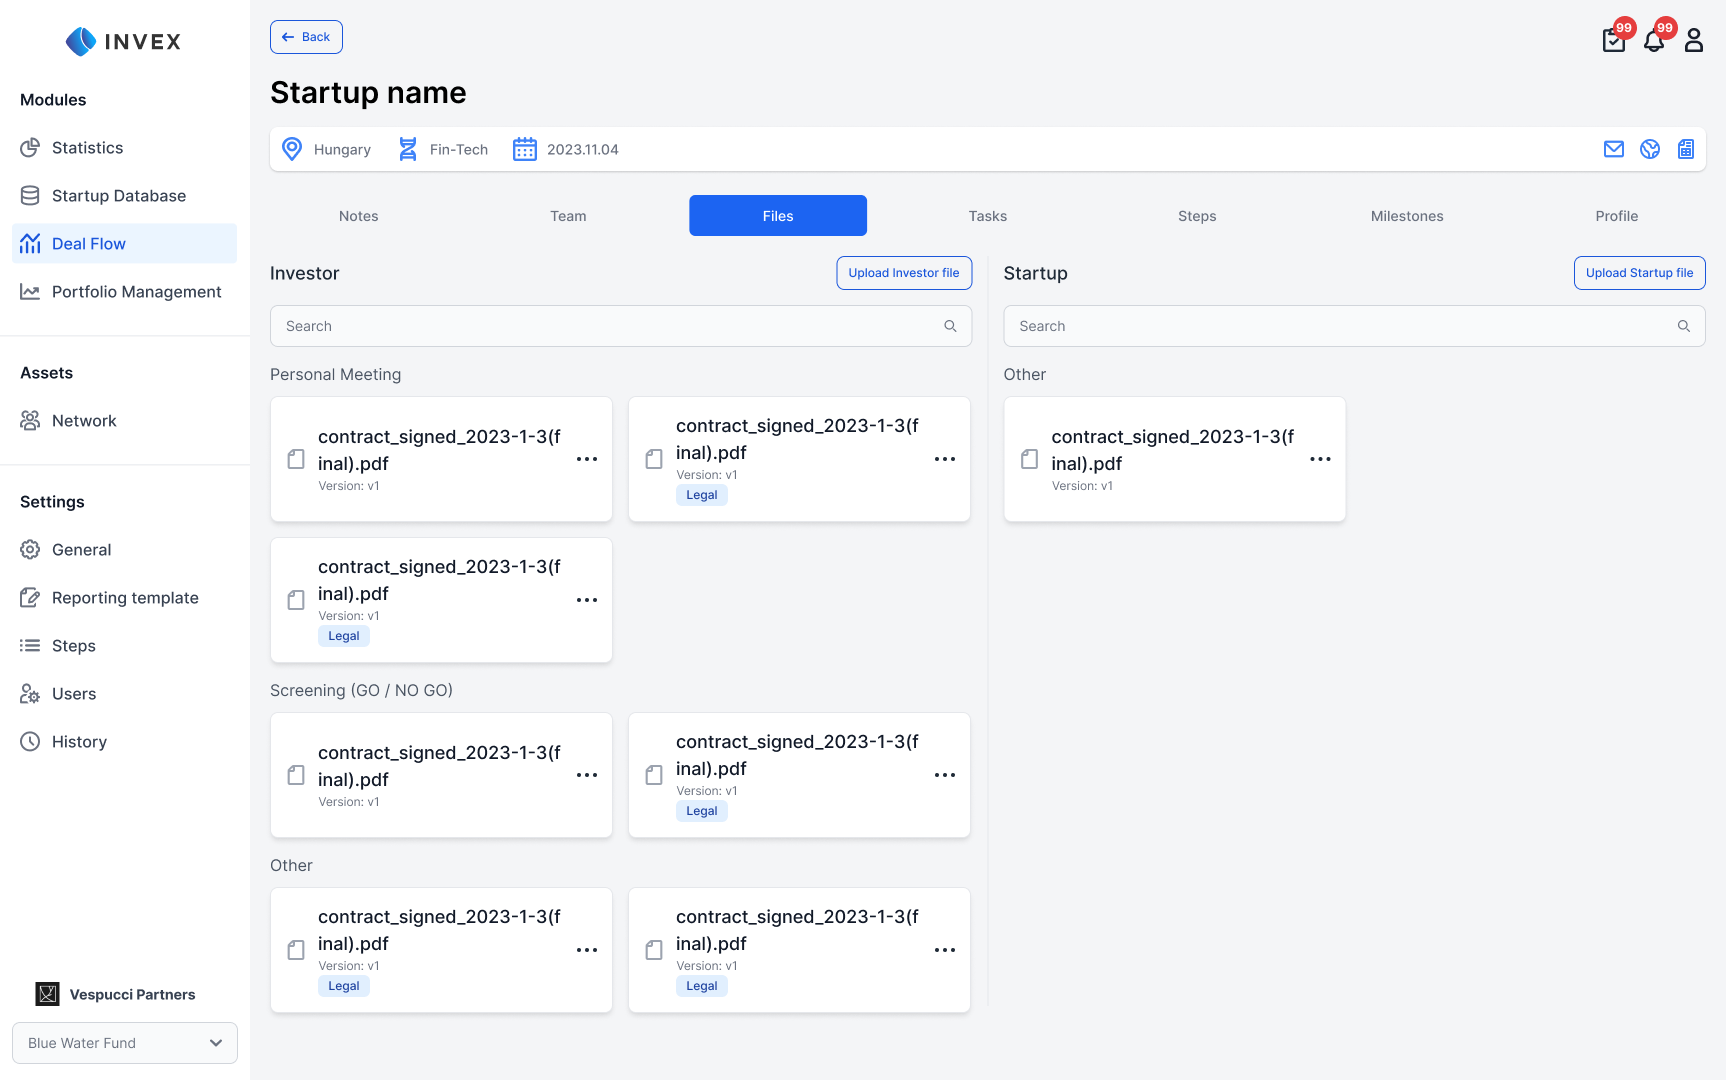Open options of first Personal Meeting file
Image resolution: width=1726 pixels, height=1080 pixels.
pyautogui.click(x=587, y=459)
